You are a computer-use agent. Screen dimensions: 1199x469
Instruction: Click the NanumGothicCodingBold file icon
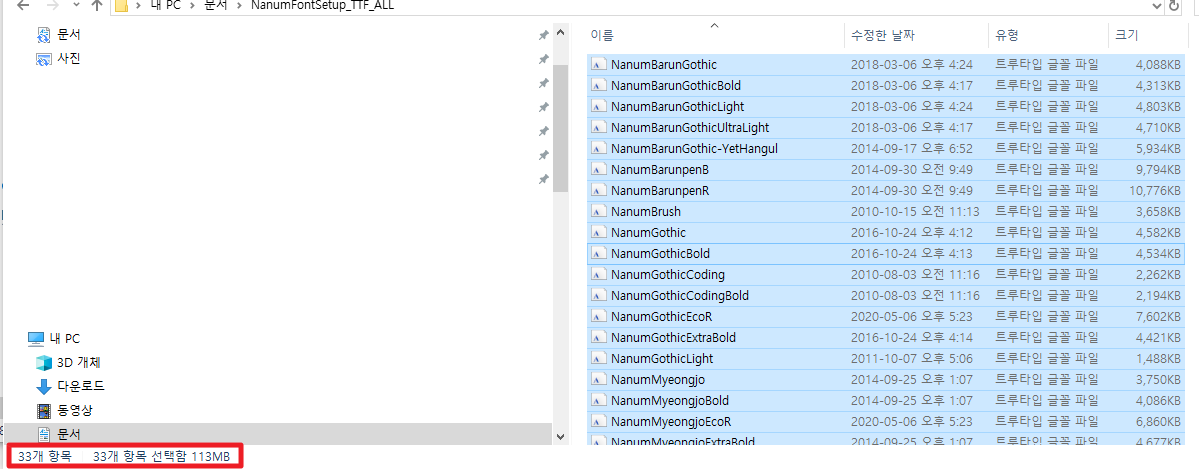click(x=600, y=295)
